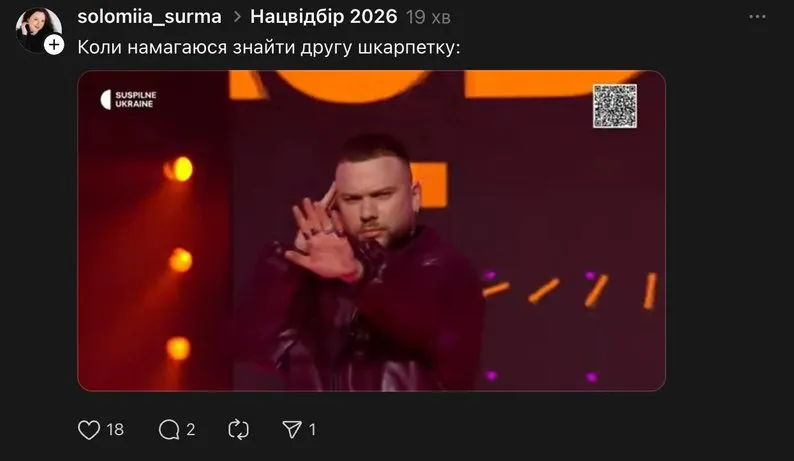
Task: Select the post caption about знайти другу шкарпетку
Action: (269, 47)
